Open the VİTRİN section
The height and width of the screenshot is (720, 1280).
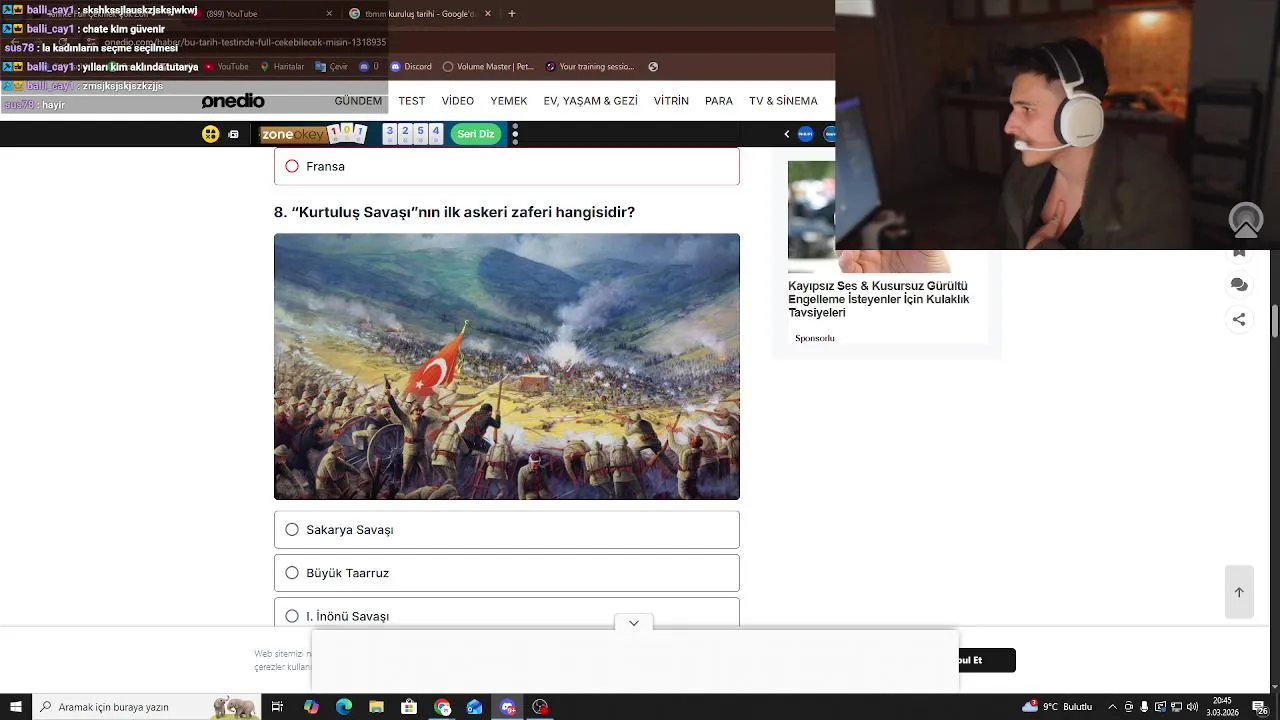click(x=671, y=101)
